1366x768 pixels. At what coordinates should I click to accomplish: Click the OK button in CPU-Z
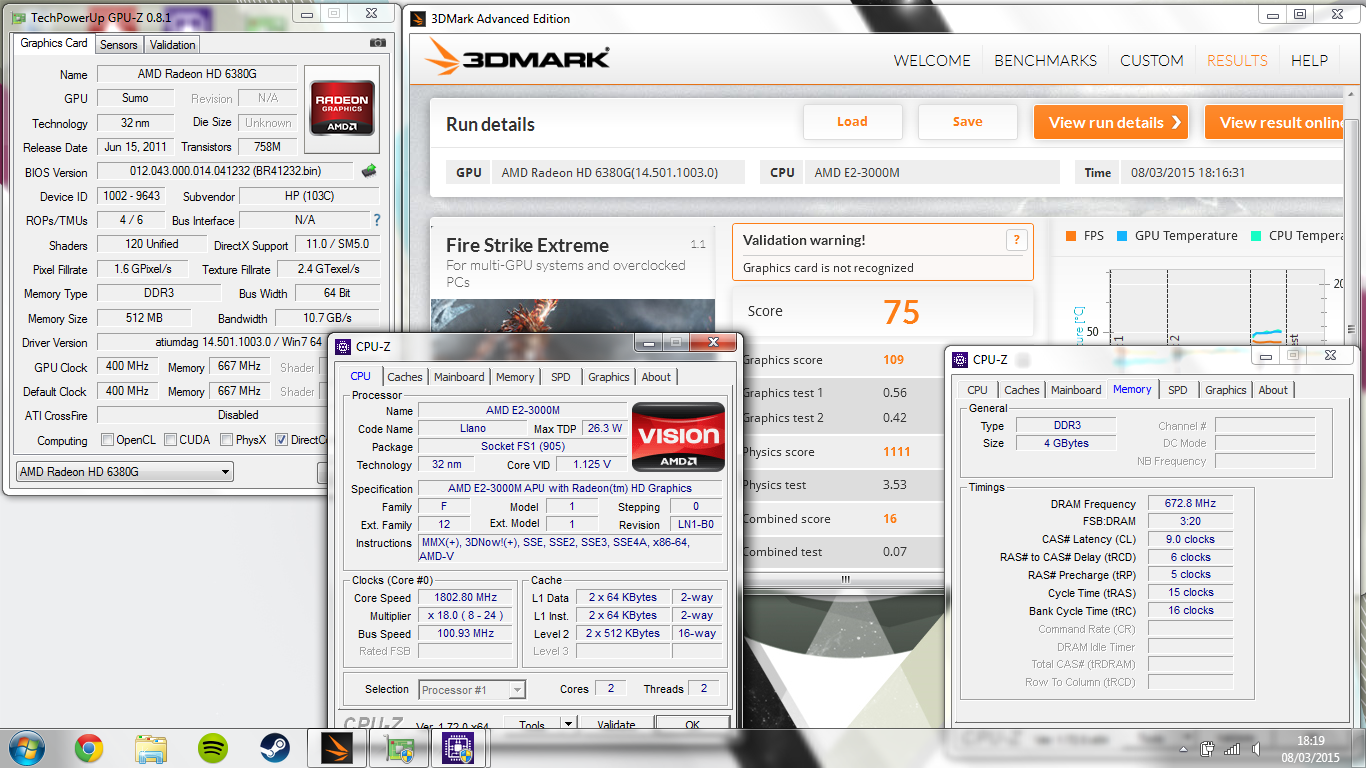click(x=692, y=725)
